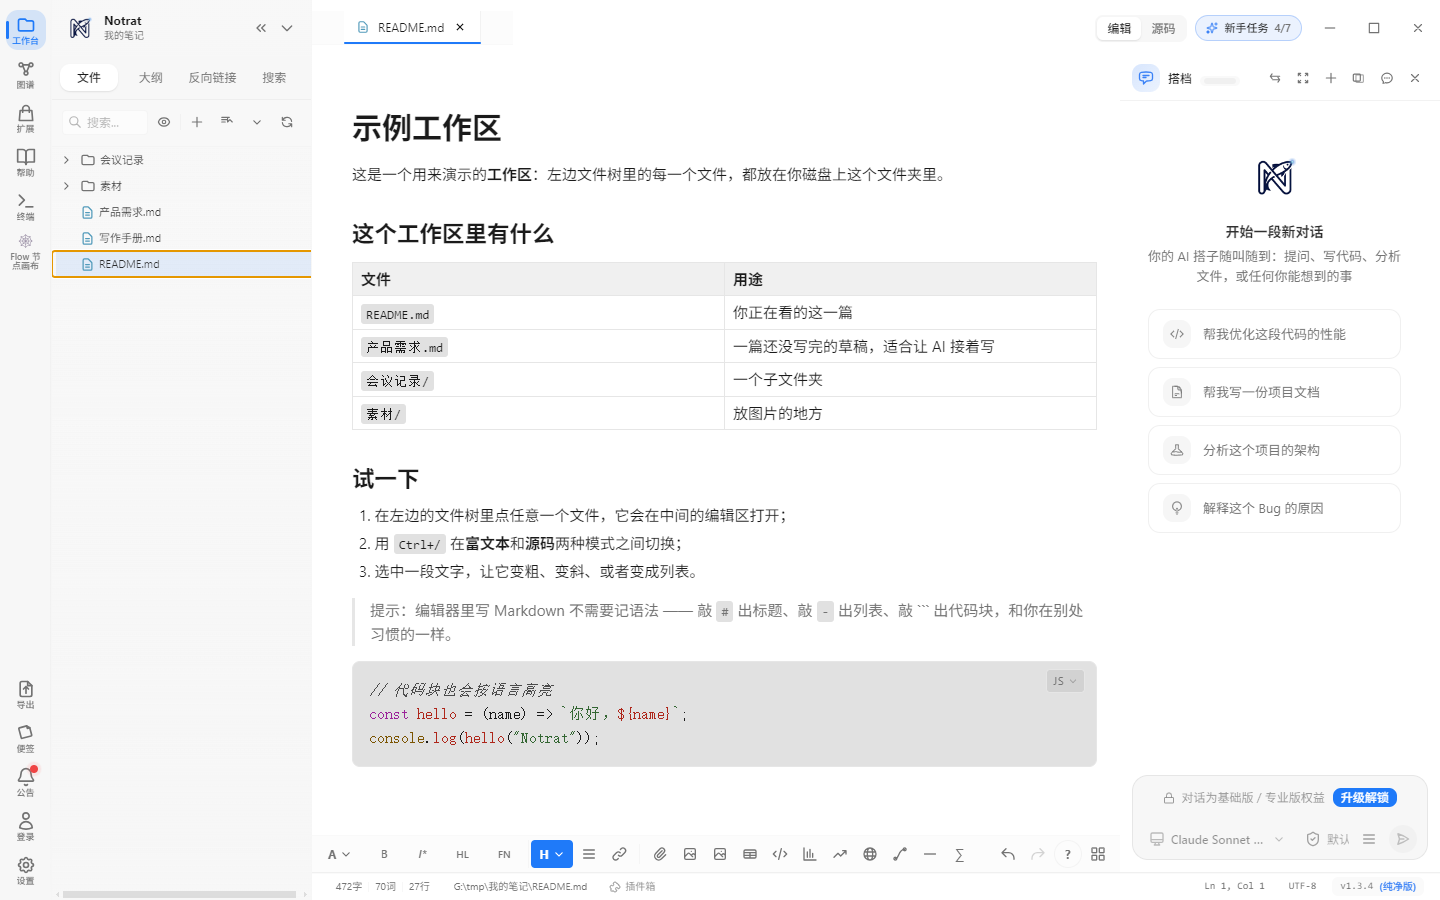Viewport: 1440px width, 900px height.
Task: Toggle bold formatting with the B button
Action: tap(384, 854)
